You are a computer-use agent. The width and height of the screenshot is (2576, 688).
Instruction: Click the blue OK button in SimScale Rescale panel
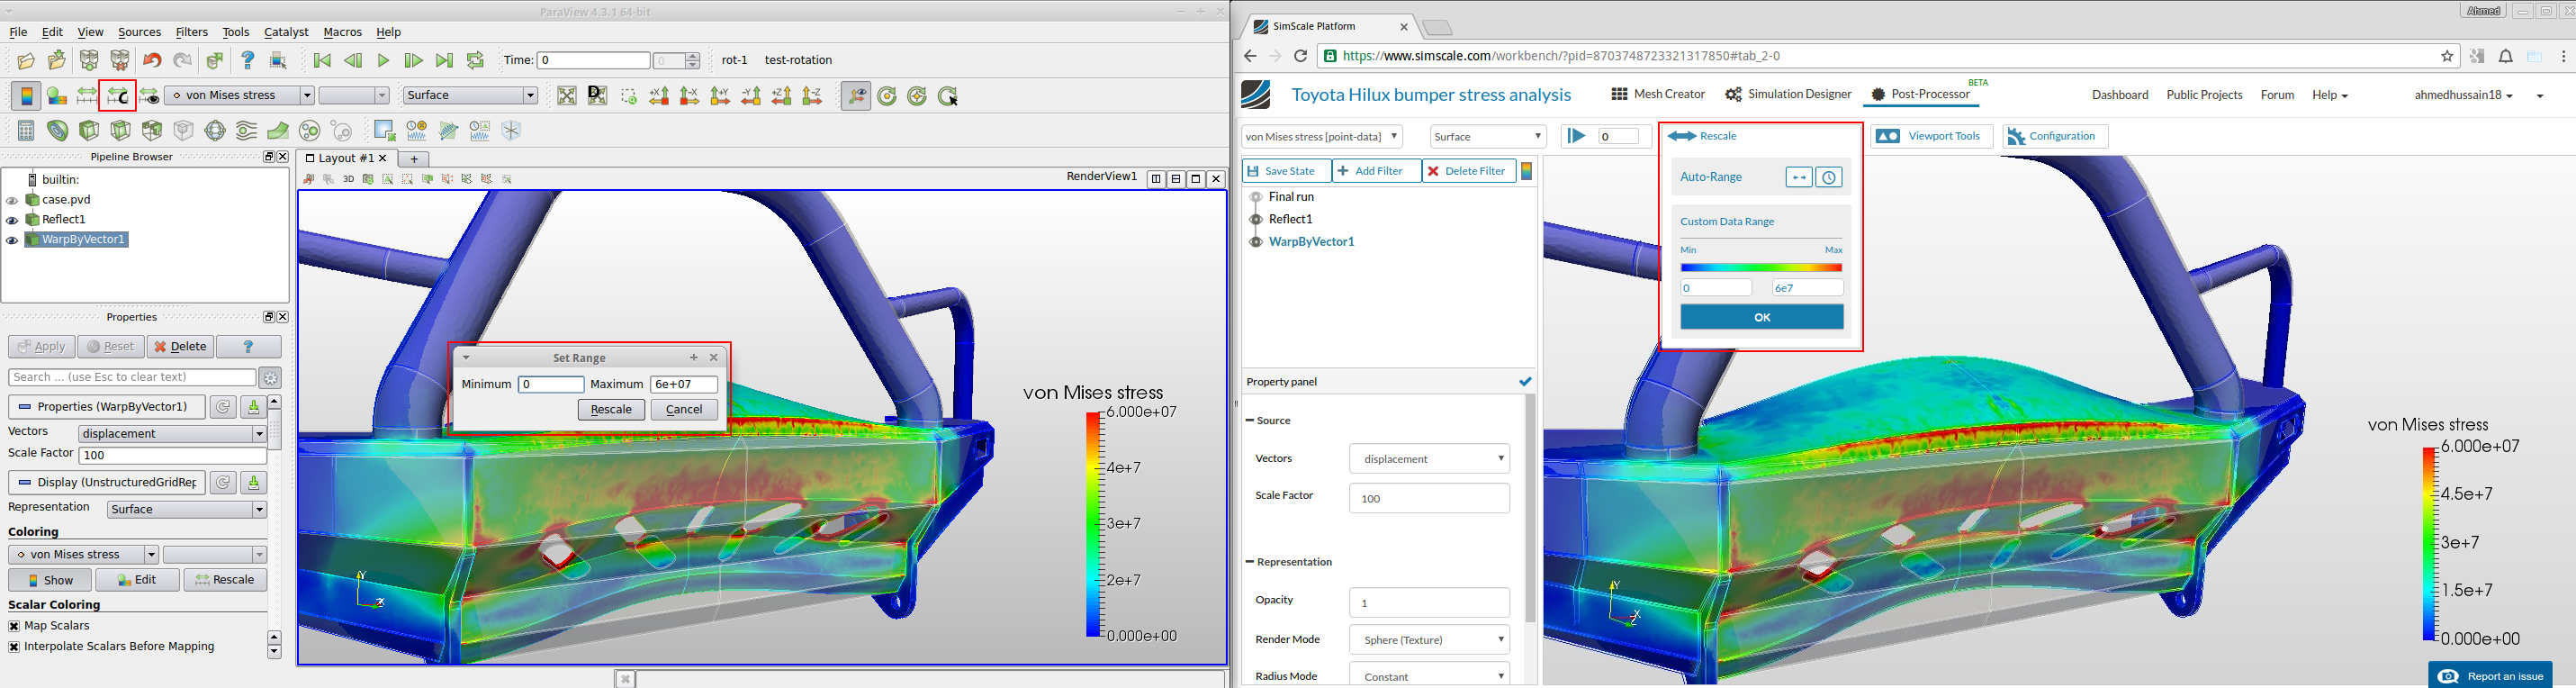[1762, 317]
